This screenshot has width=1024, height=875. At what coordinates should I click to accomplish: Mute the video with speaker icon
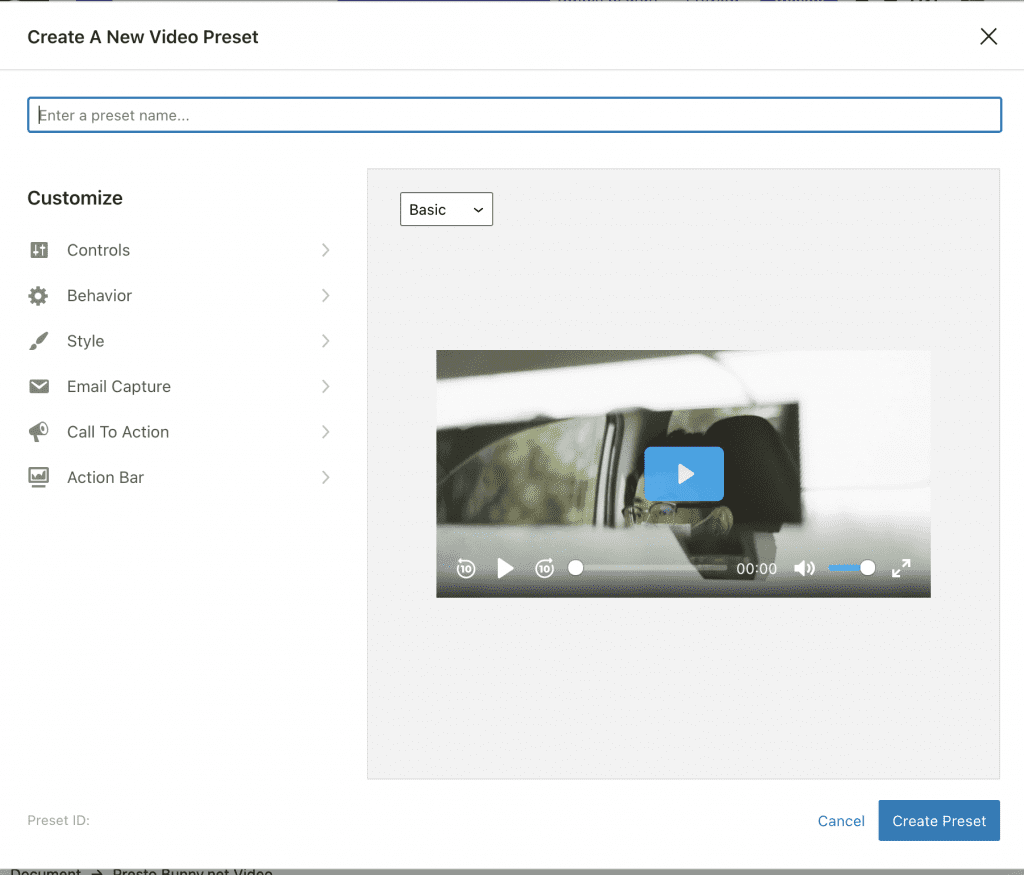(x=804, y=569)
